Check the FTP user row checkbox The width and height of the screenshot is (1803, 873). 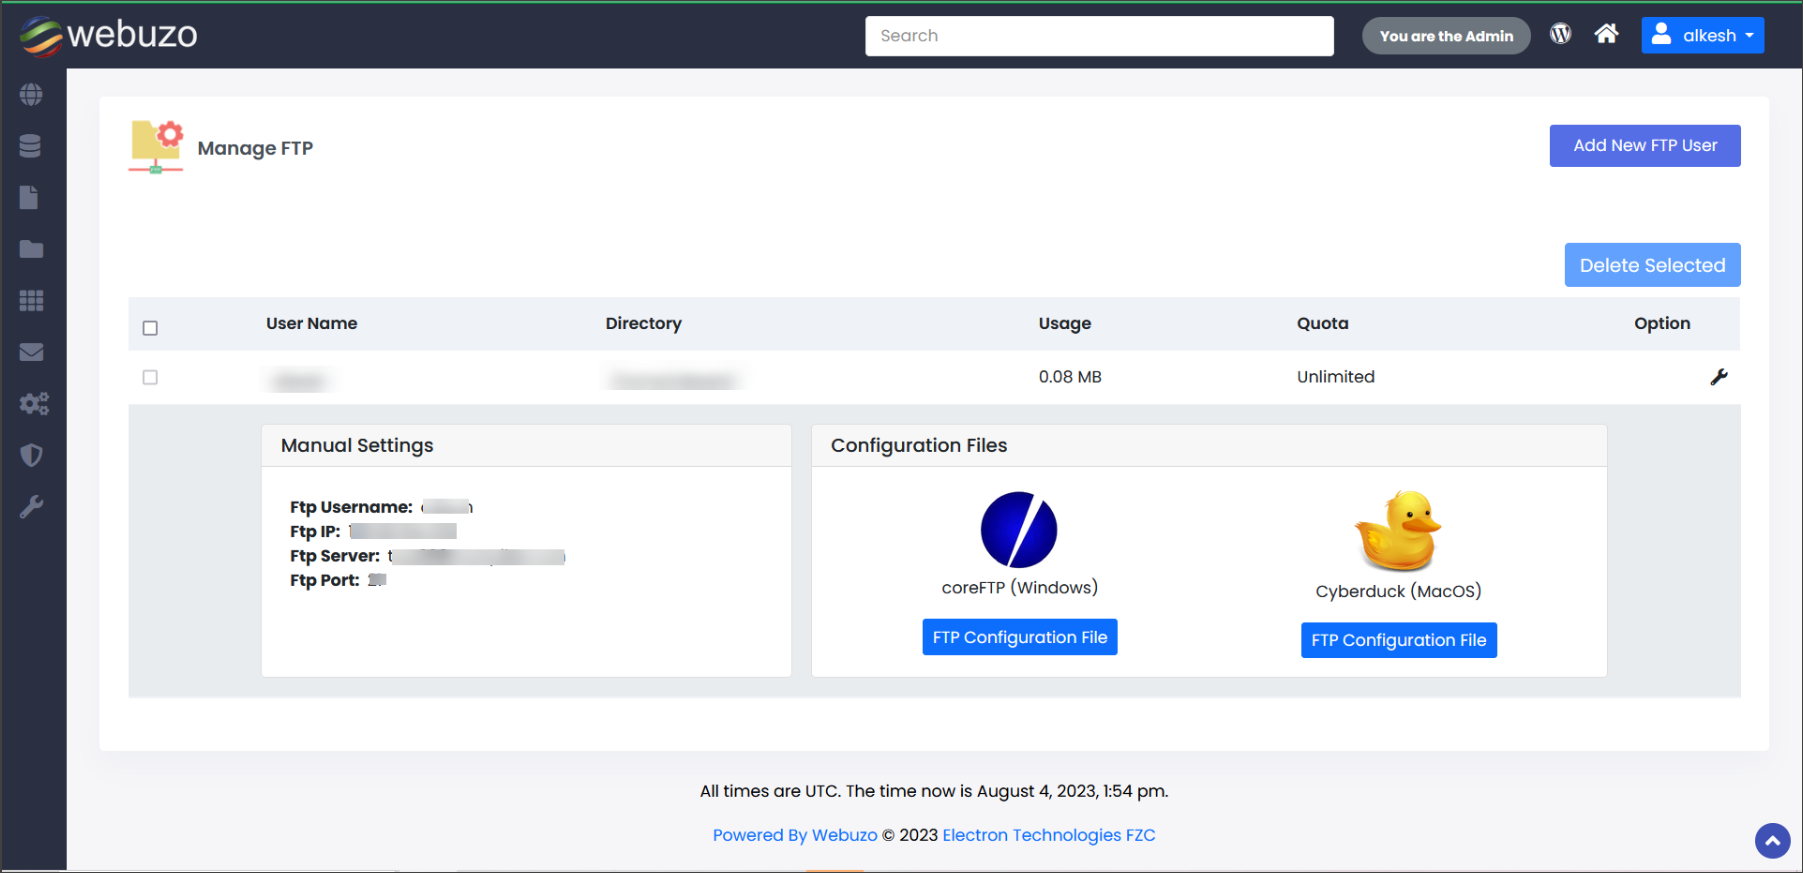click(x=150, y=377)
